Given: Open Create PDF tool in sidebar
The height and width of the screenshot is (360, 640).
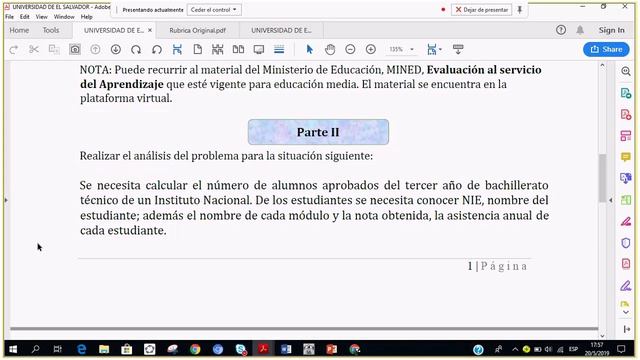Looking at the screenshot, I should [x=626, y=114].
